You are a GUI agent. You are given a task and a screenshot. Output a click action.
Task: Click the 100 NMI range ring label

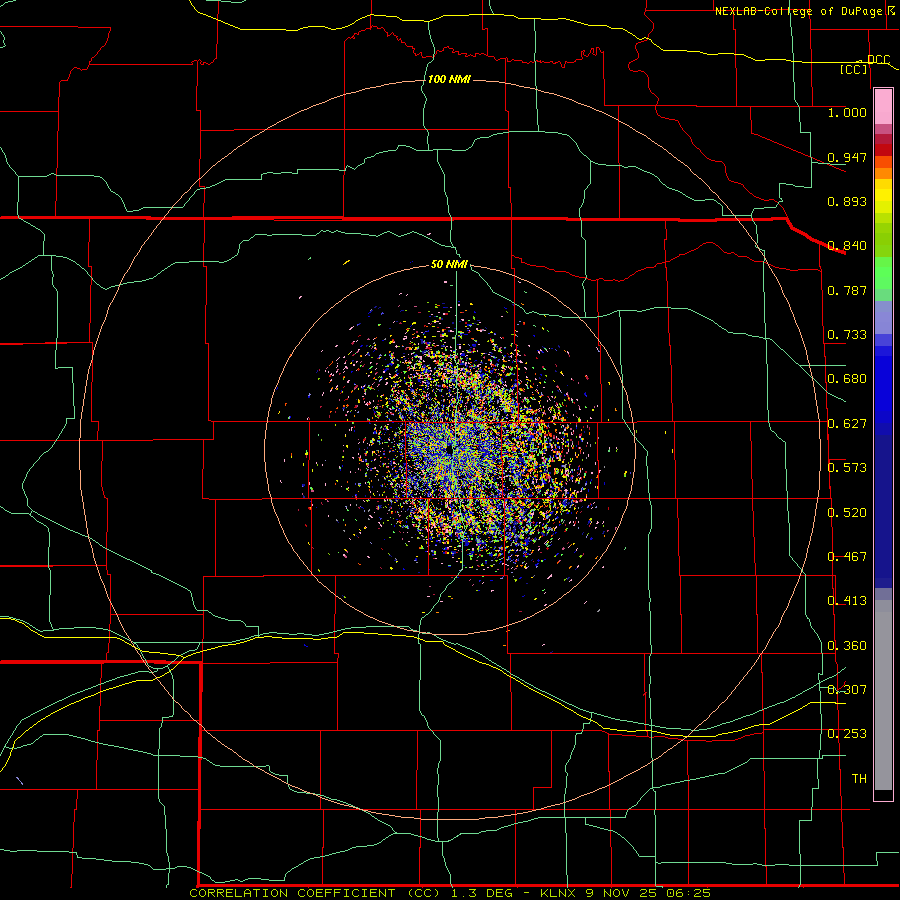coord(449,79)
